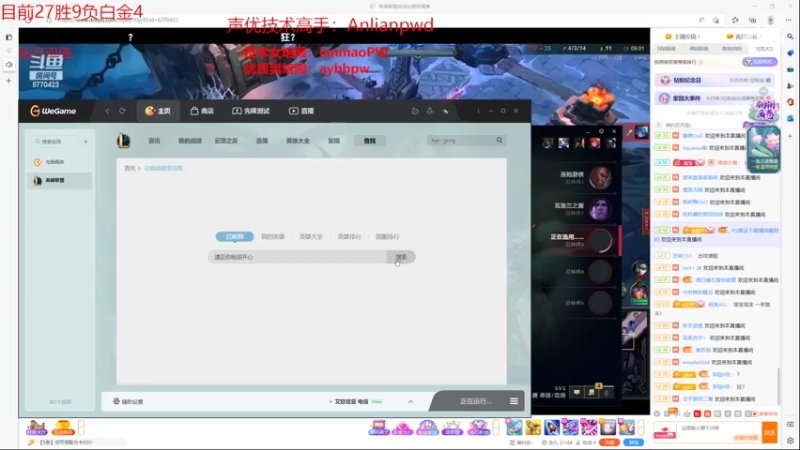Click the chat message input box
Image resolution: width=800 pixels, height=450 pixels.
(x=720, y=432)
